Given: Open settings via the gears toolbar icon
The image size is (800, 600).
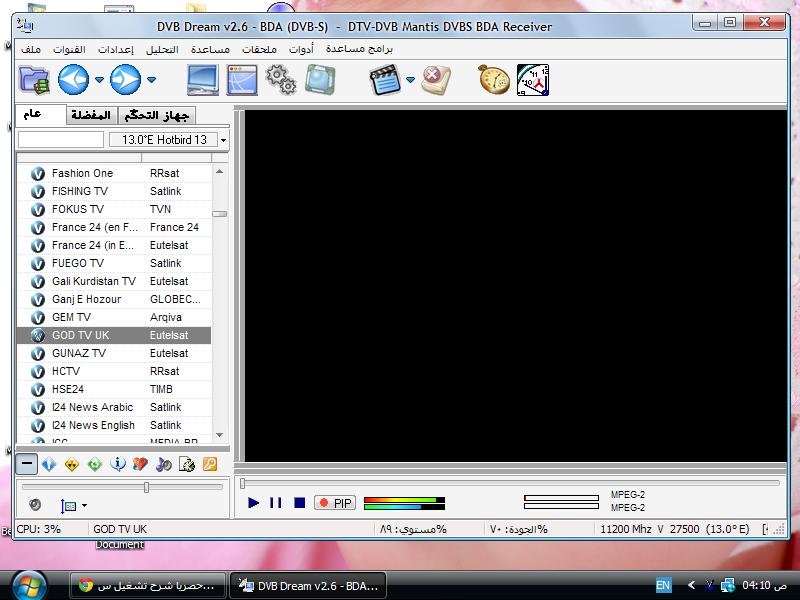Looking at the screenshot, I should point(281,80).
